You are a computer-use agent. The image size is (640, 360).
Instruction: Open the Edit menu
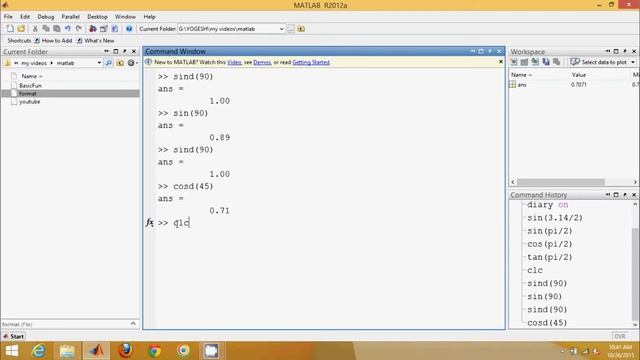click(25, 17)
